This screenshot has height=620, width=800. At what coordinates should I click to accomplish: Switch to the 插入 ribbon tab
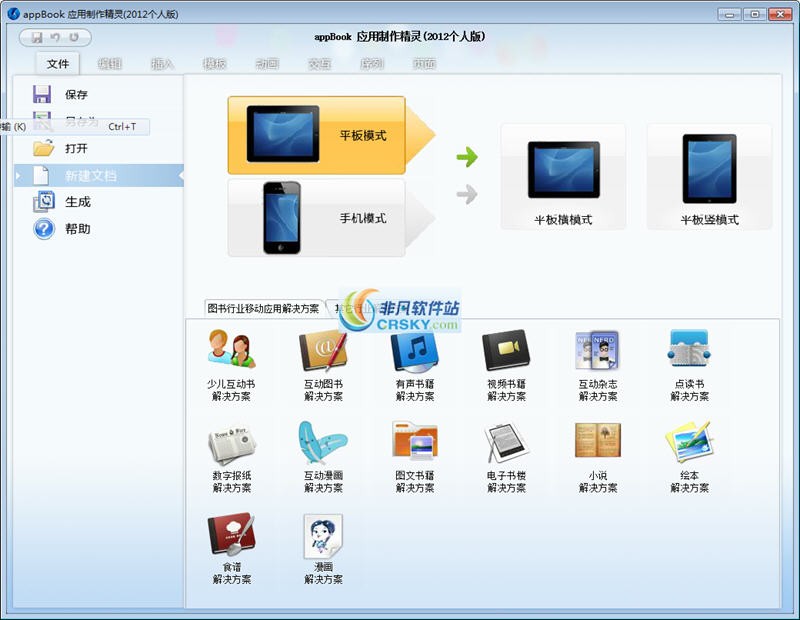tap(162, 64)
